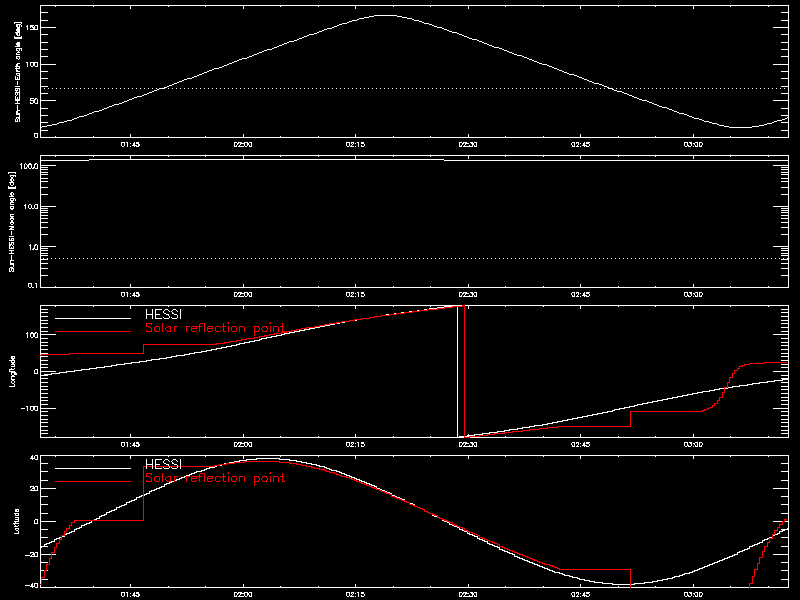Screen dimensions: 800x600
Task: Click the 02:30 time label under Longitude plot
Action: (x=468, y=444)
